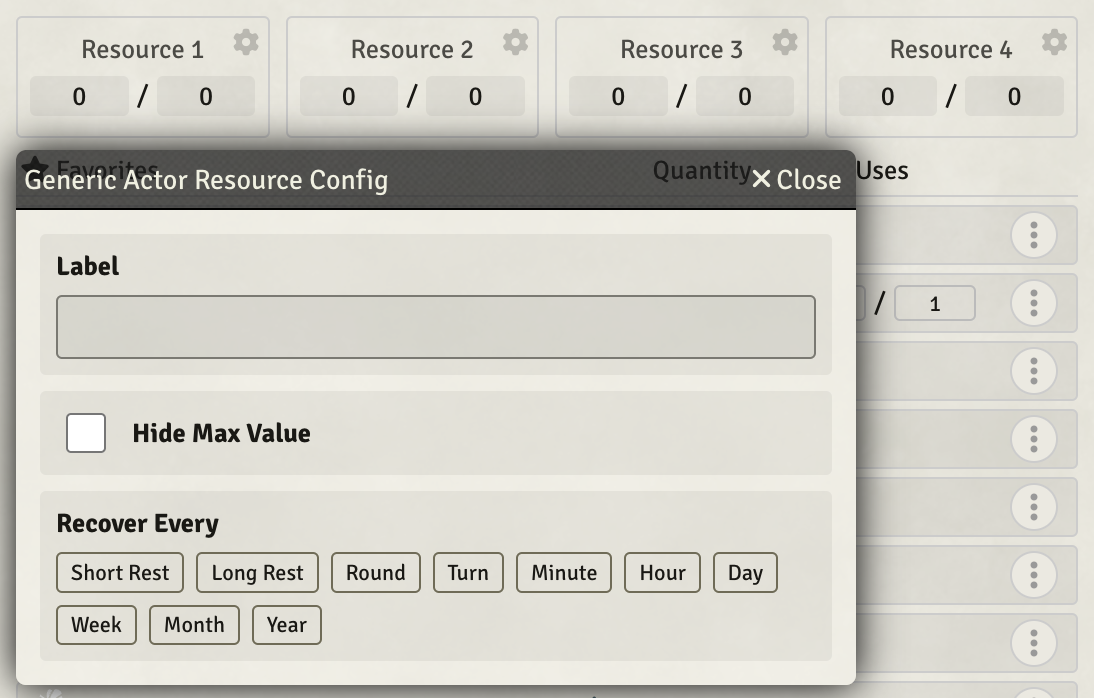Select Turn as recovery interval
This screenshot has height=698, width=1094.
coord(468,572)
